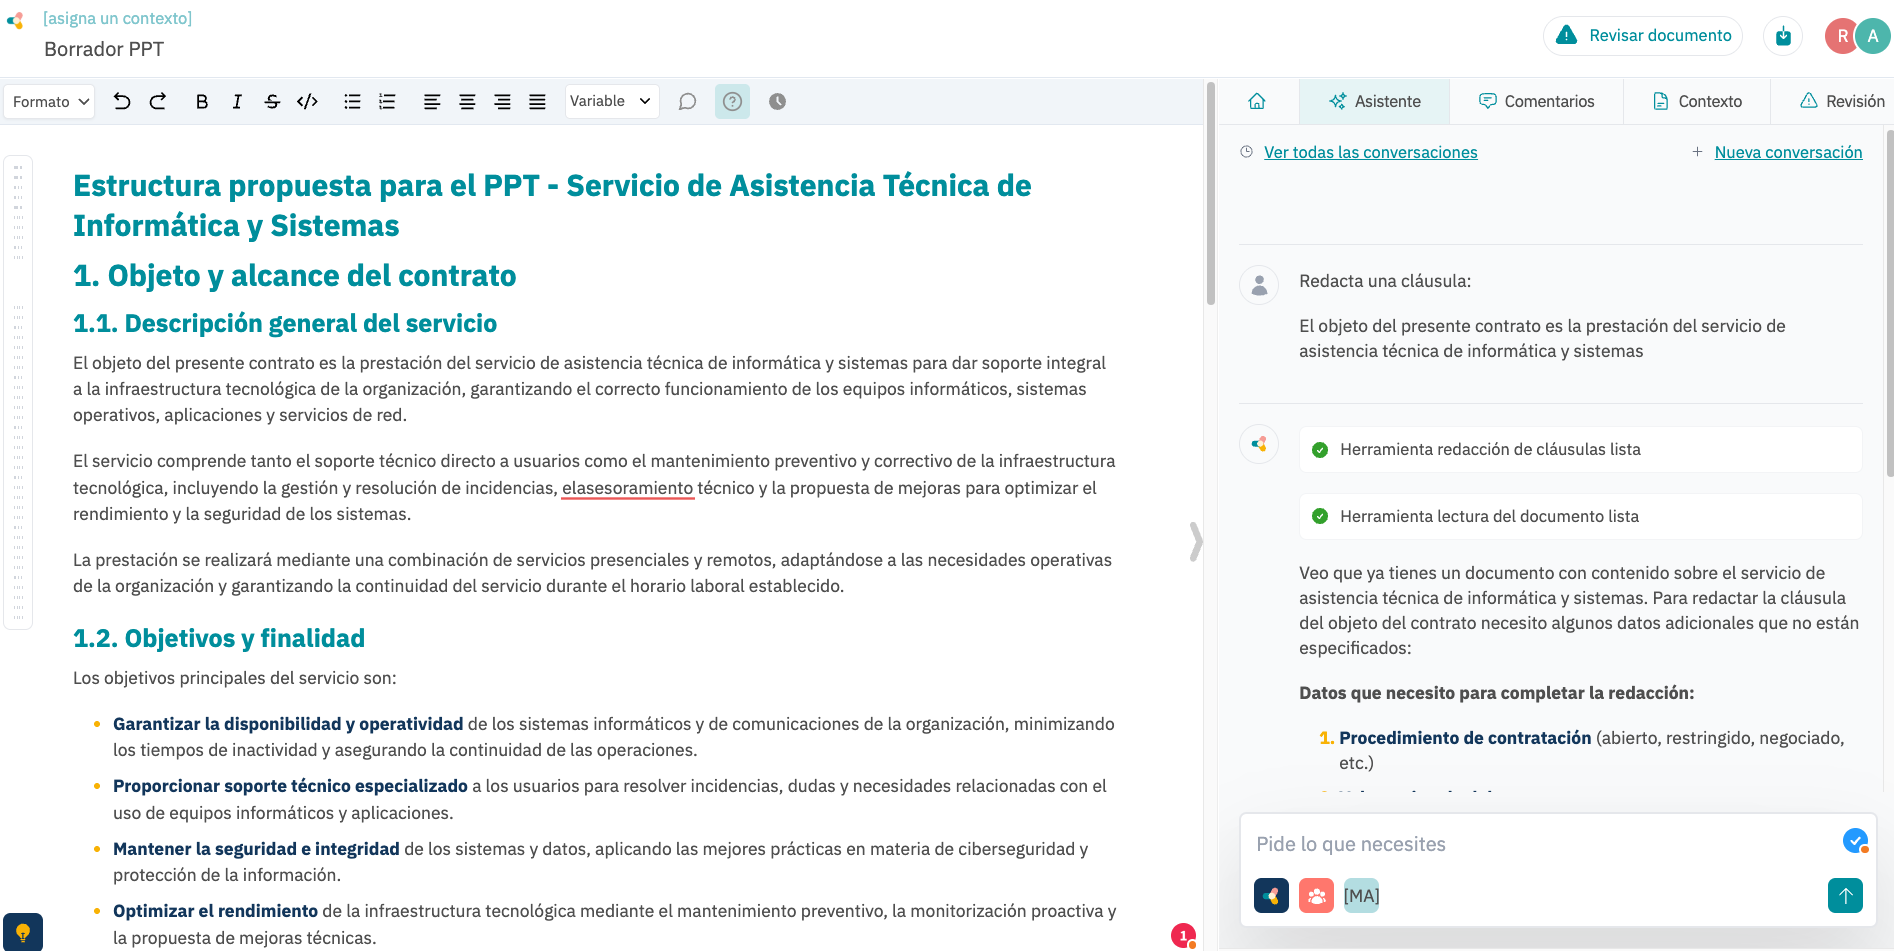Expand the Variable dropdown
Viewport: 1894px width, 951px height.
click(611, 101)
